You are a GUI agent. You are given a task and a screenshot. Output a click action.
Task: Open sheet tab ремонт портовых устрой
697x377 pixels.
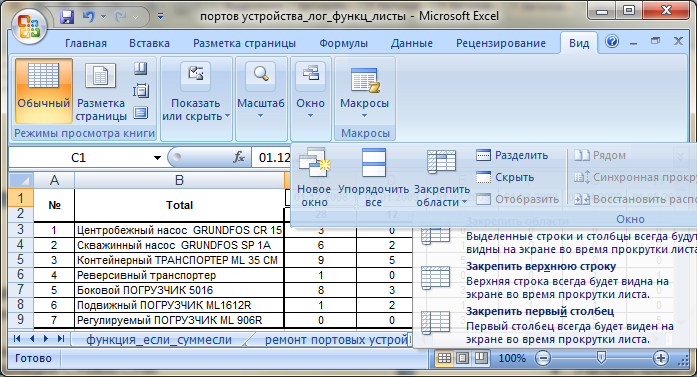336,340
